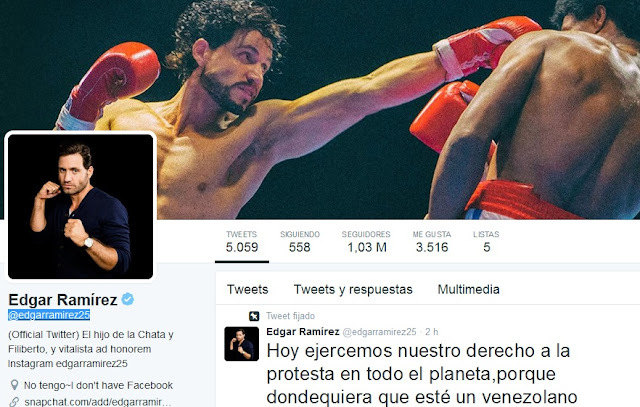Open the Siguiendo 558 list
Viewport: 640px width, 407px height.
(300, 241)
